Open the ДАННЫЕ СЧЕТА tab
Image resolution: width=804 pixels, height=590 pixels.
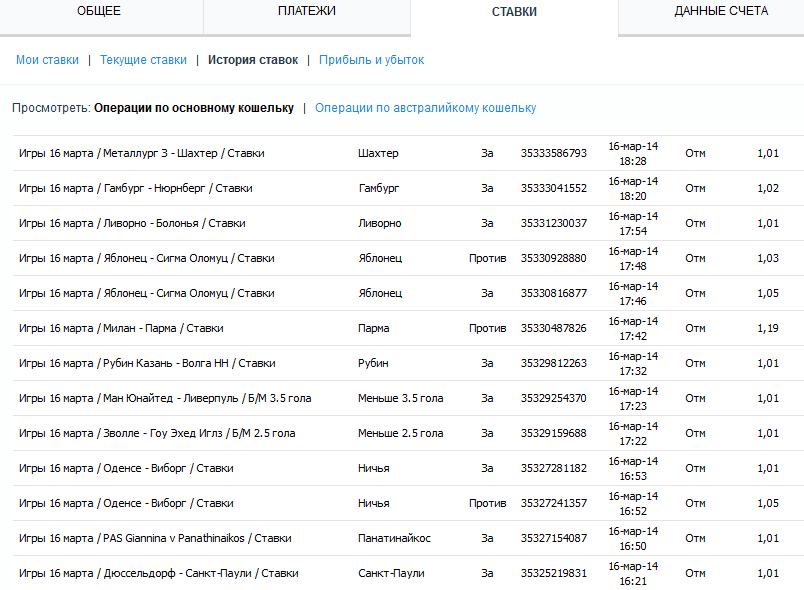pos(721,11)
